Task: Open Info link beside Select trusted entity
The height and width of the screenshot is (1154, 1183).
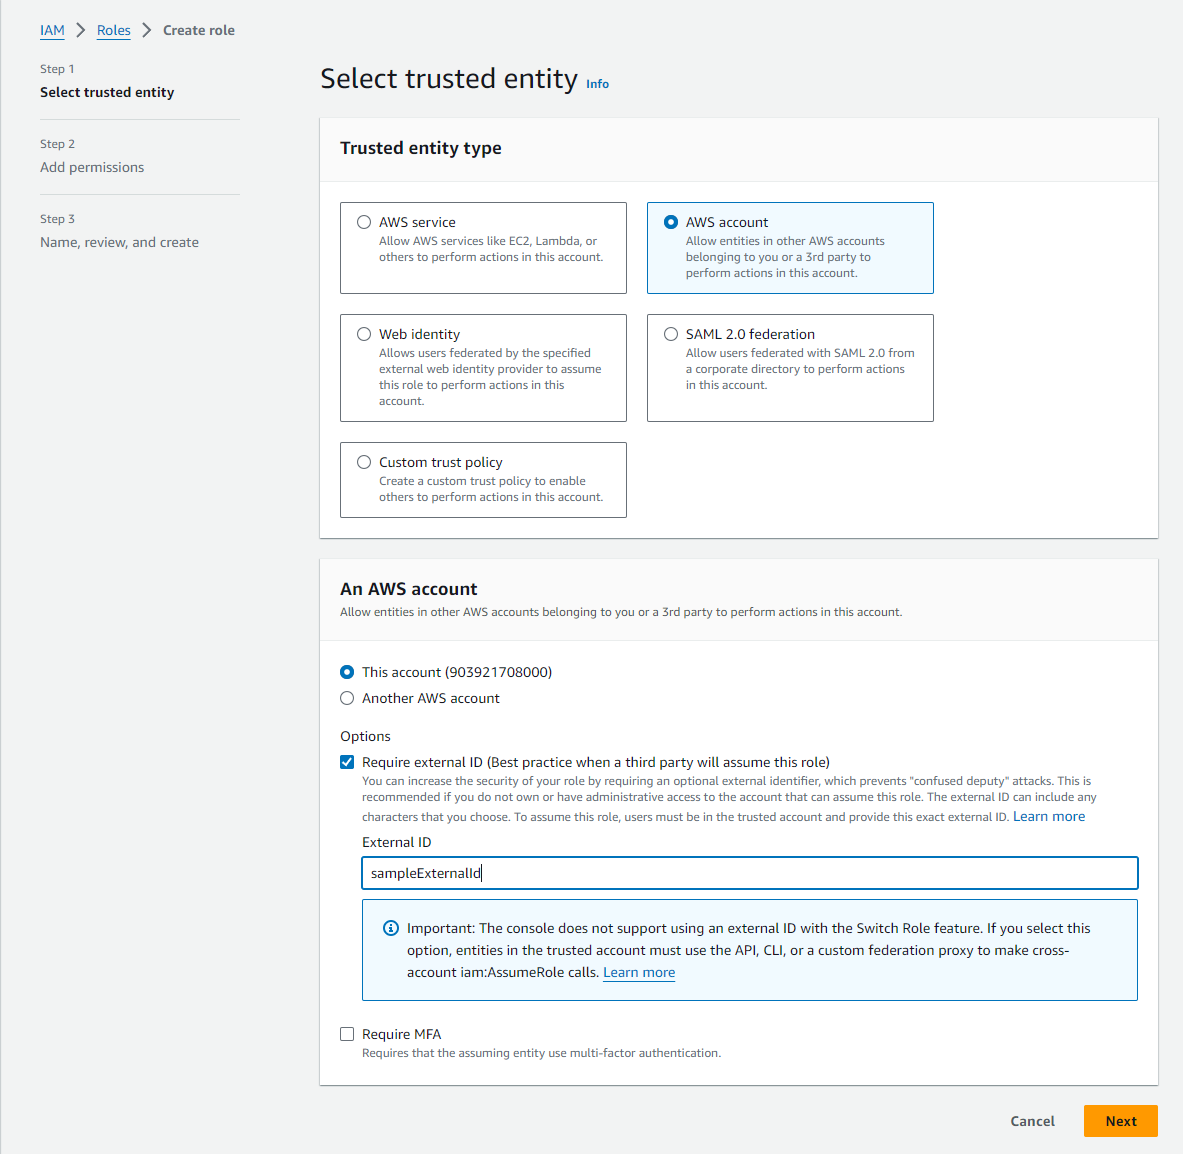Action: 597,84
